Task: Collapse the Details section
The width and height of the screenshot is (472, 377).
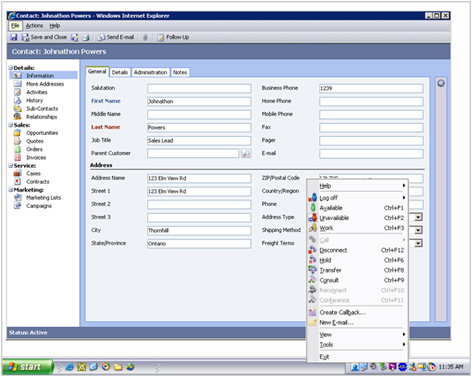Action: pos(11,68)
